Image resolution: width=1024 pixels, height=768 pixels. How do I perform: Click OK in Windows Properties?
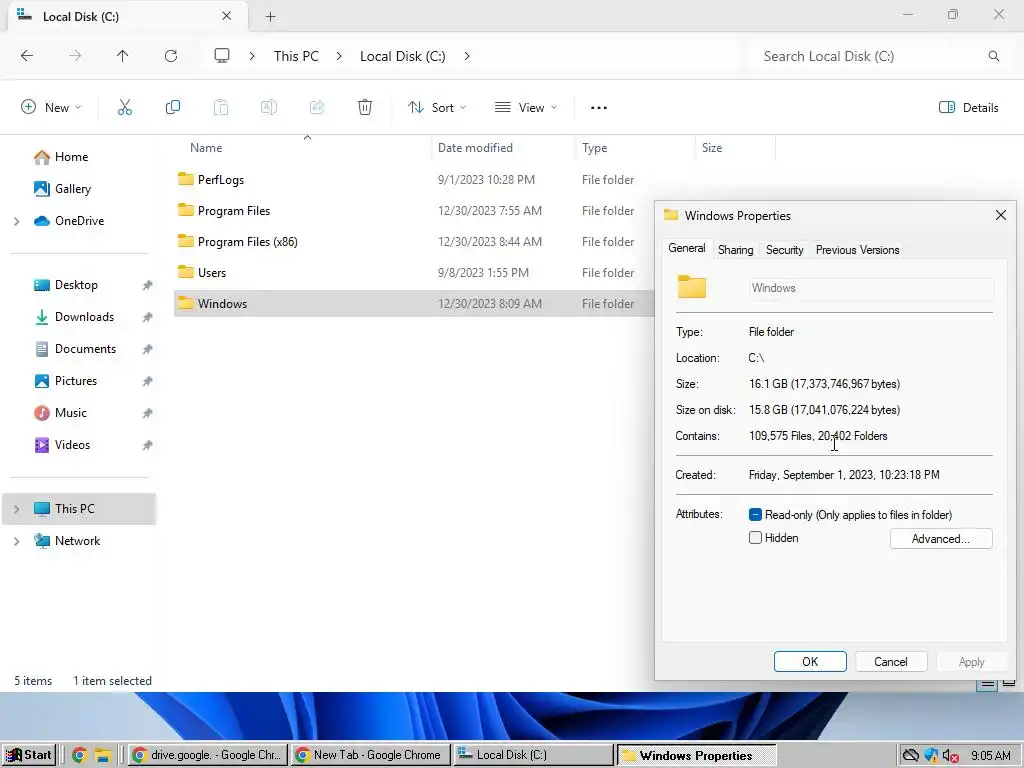pyautogui.click(x=810, y=662)
